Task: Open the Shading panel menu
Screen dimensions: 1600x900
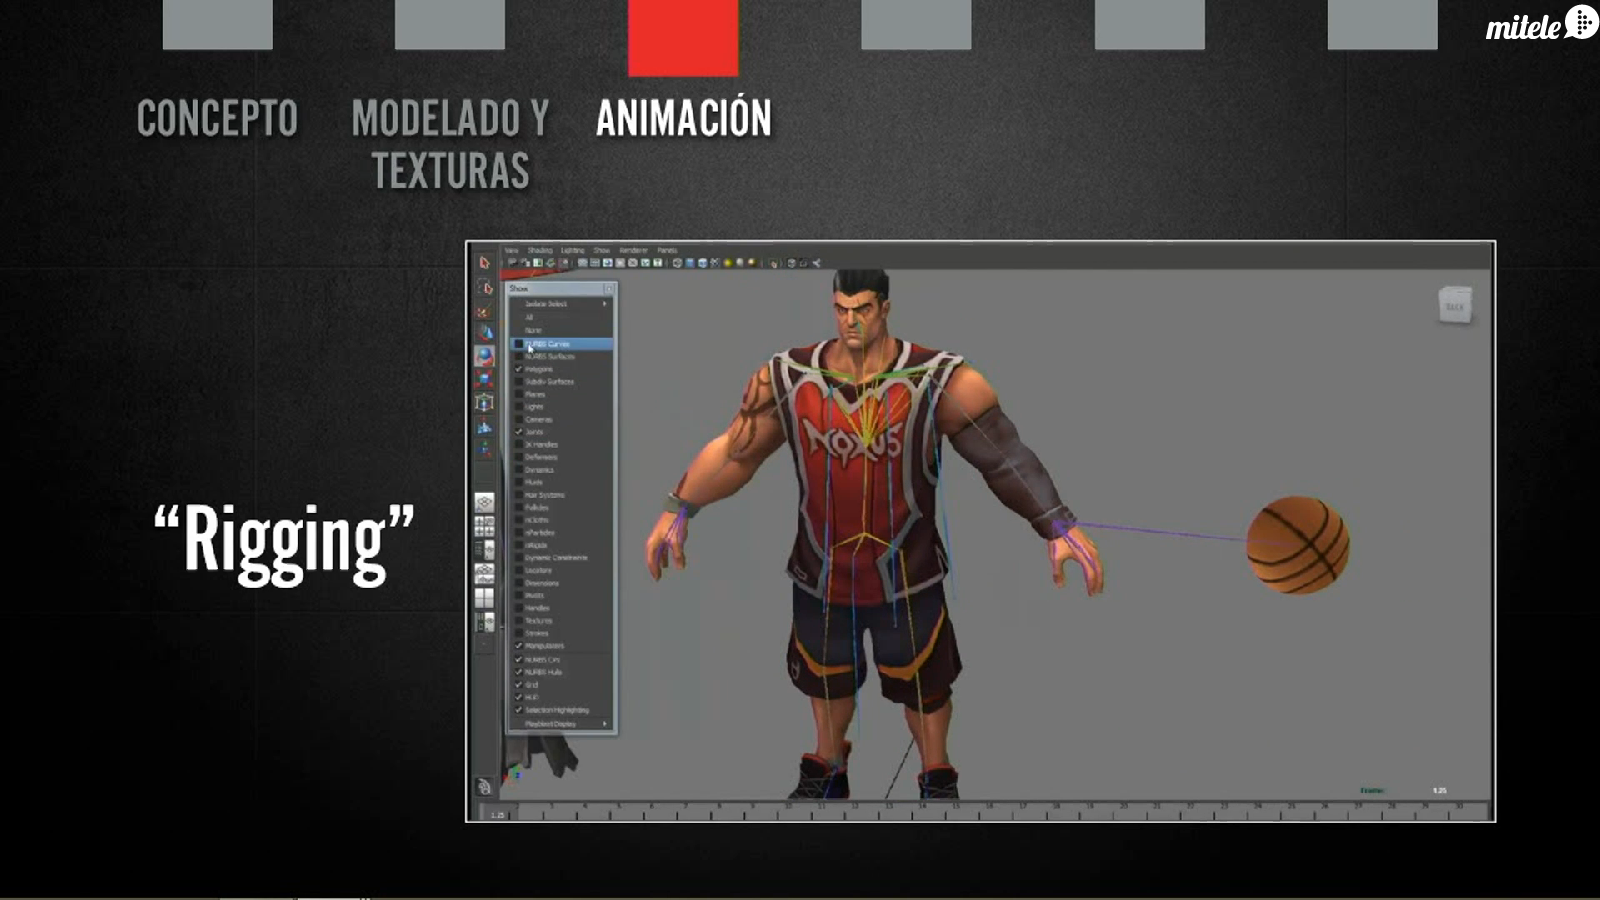Action: pos(540,250)
